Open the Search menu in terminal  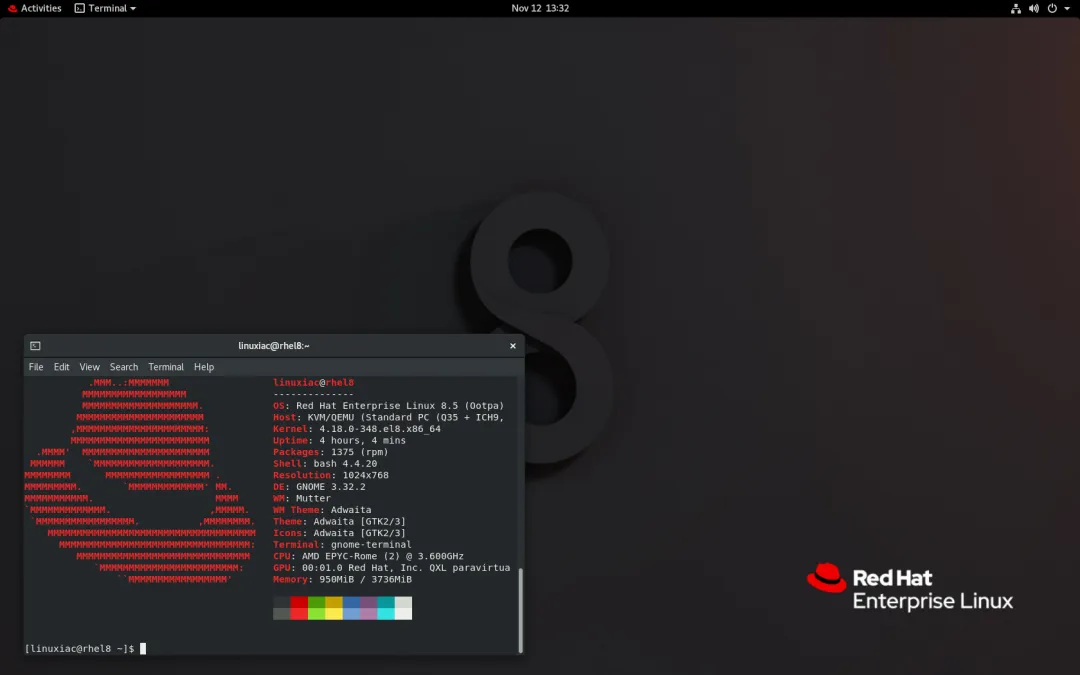click(x=124, y=367)
